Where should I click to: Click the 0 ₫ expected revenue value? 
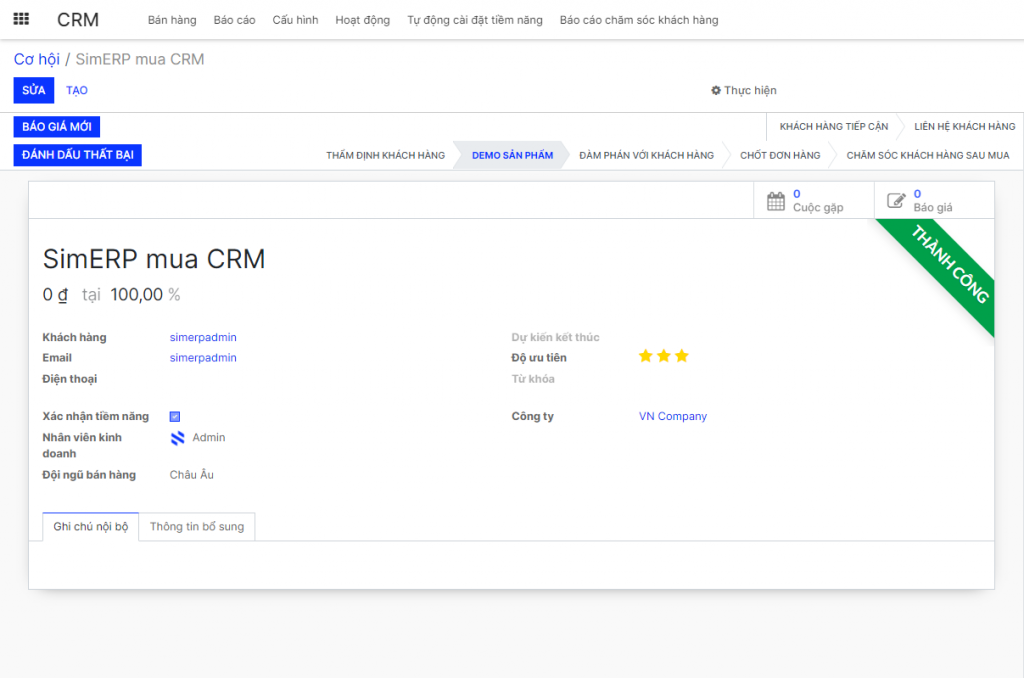point(56,295)
